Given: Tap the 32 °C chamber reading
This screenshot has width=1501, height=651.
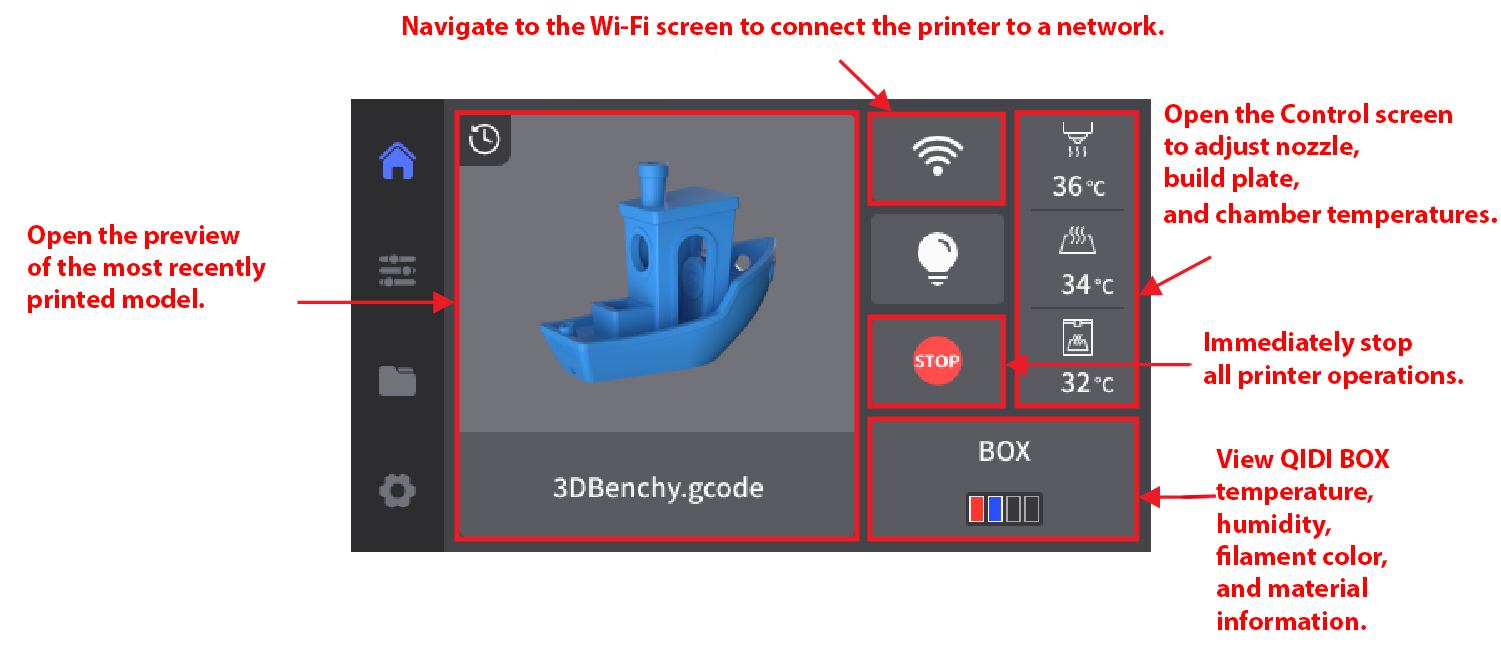Looking at the screenshot, I should tap(1086, 383).
